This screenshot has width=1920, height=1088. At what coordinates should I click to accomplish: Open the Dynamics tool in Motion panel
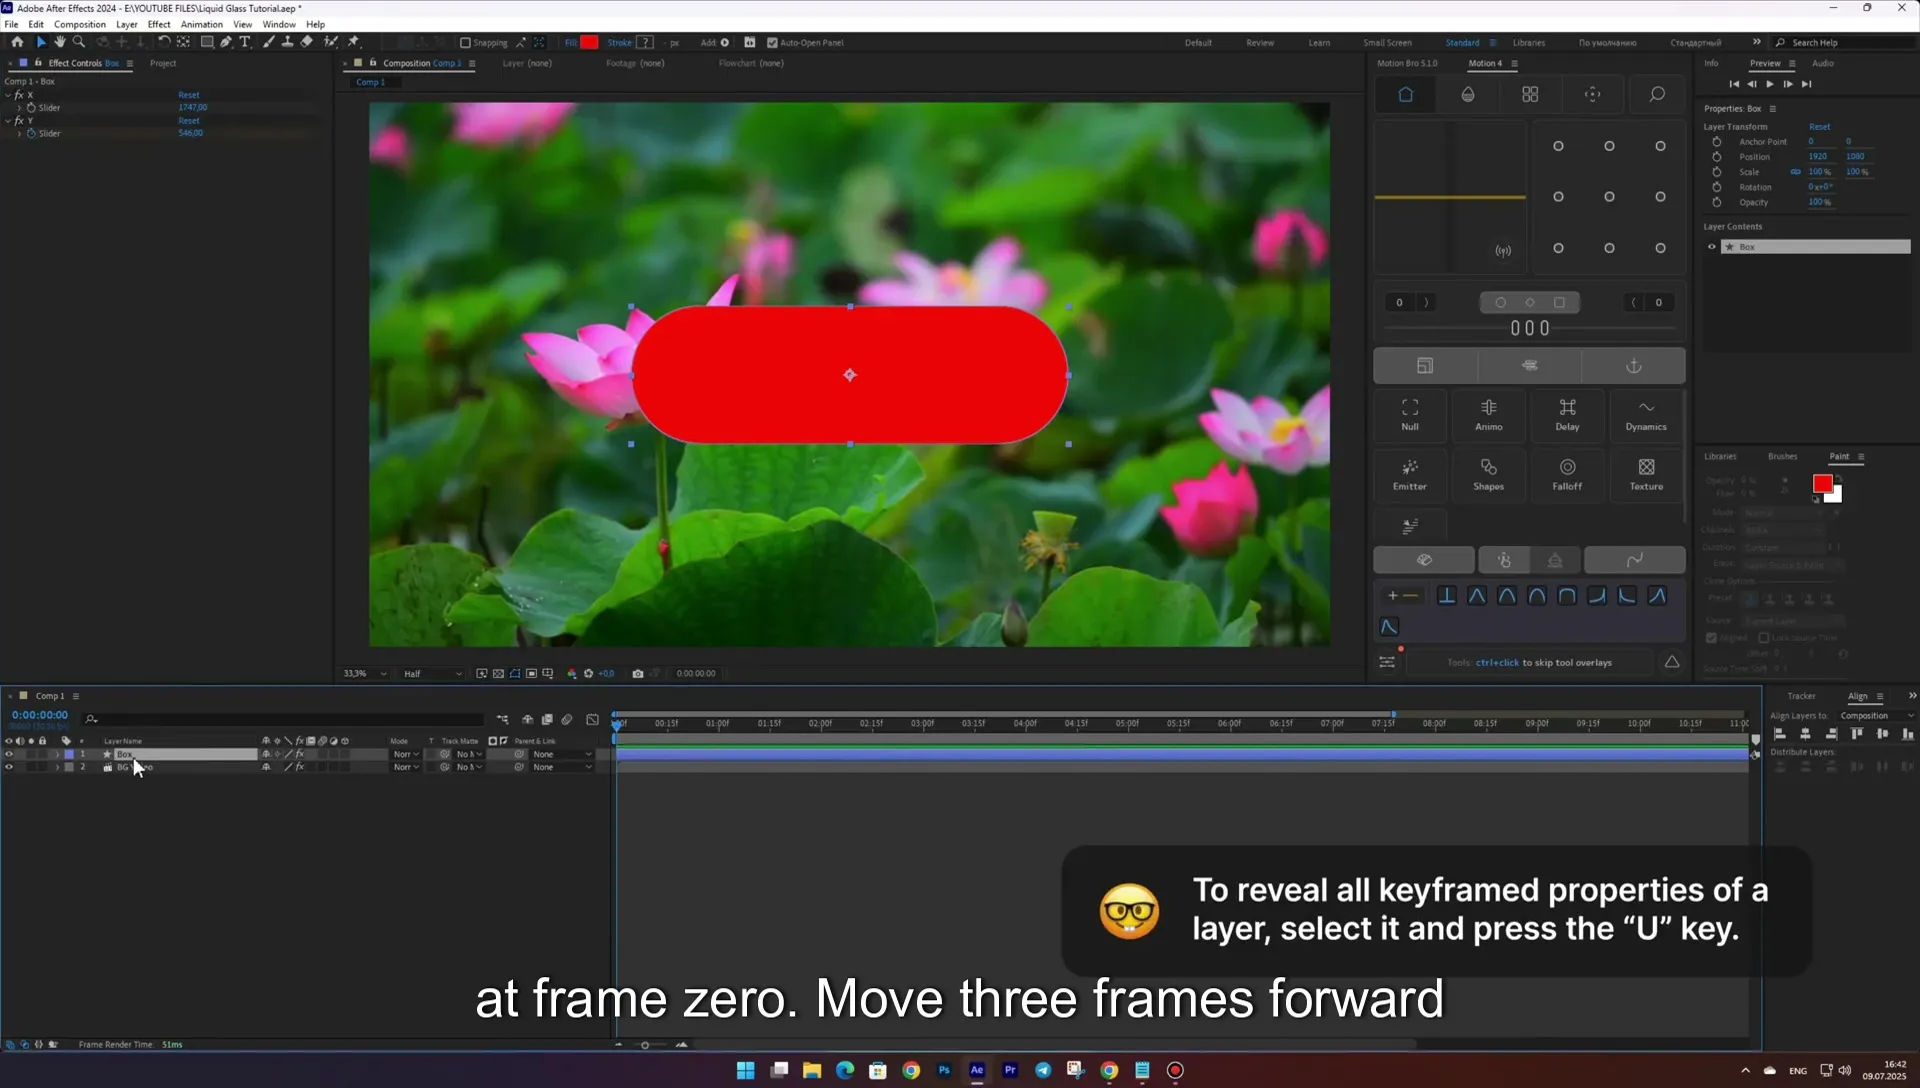click(x=1646, y=414)
